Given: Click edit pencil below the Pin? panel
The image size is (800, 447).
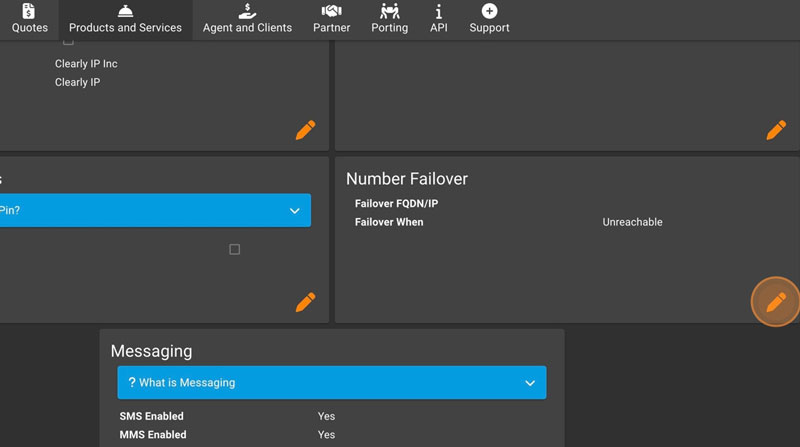Looking at the screenshot, I should click(x=305, y=302).
